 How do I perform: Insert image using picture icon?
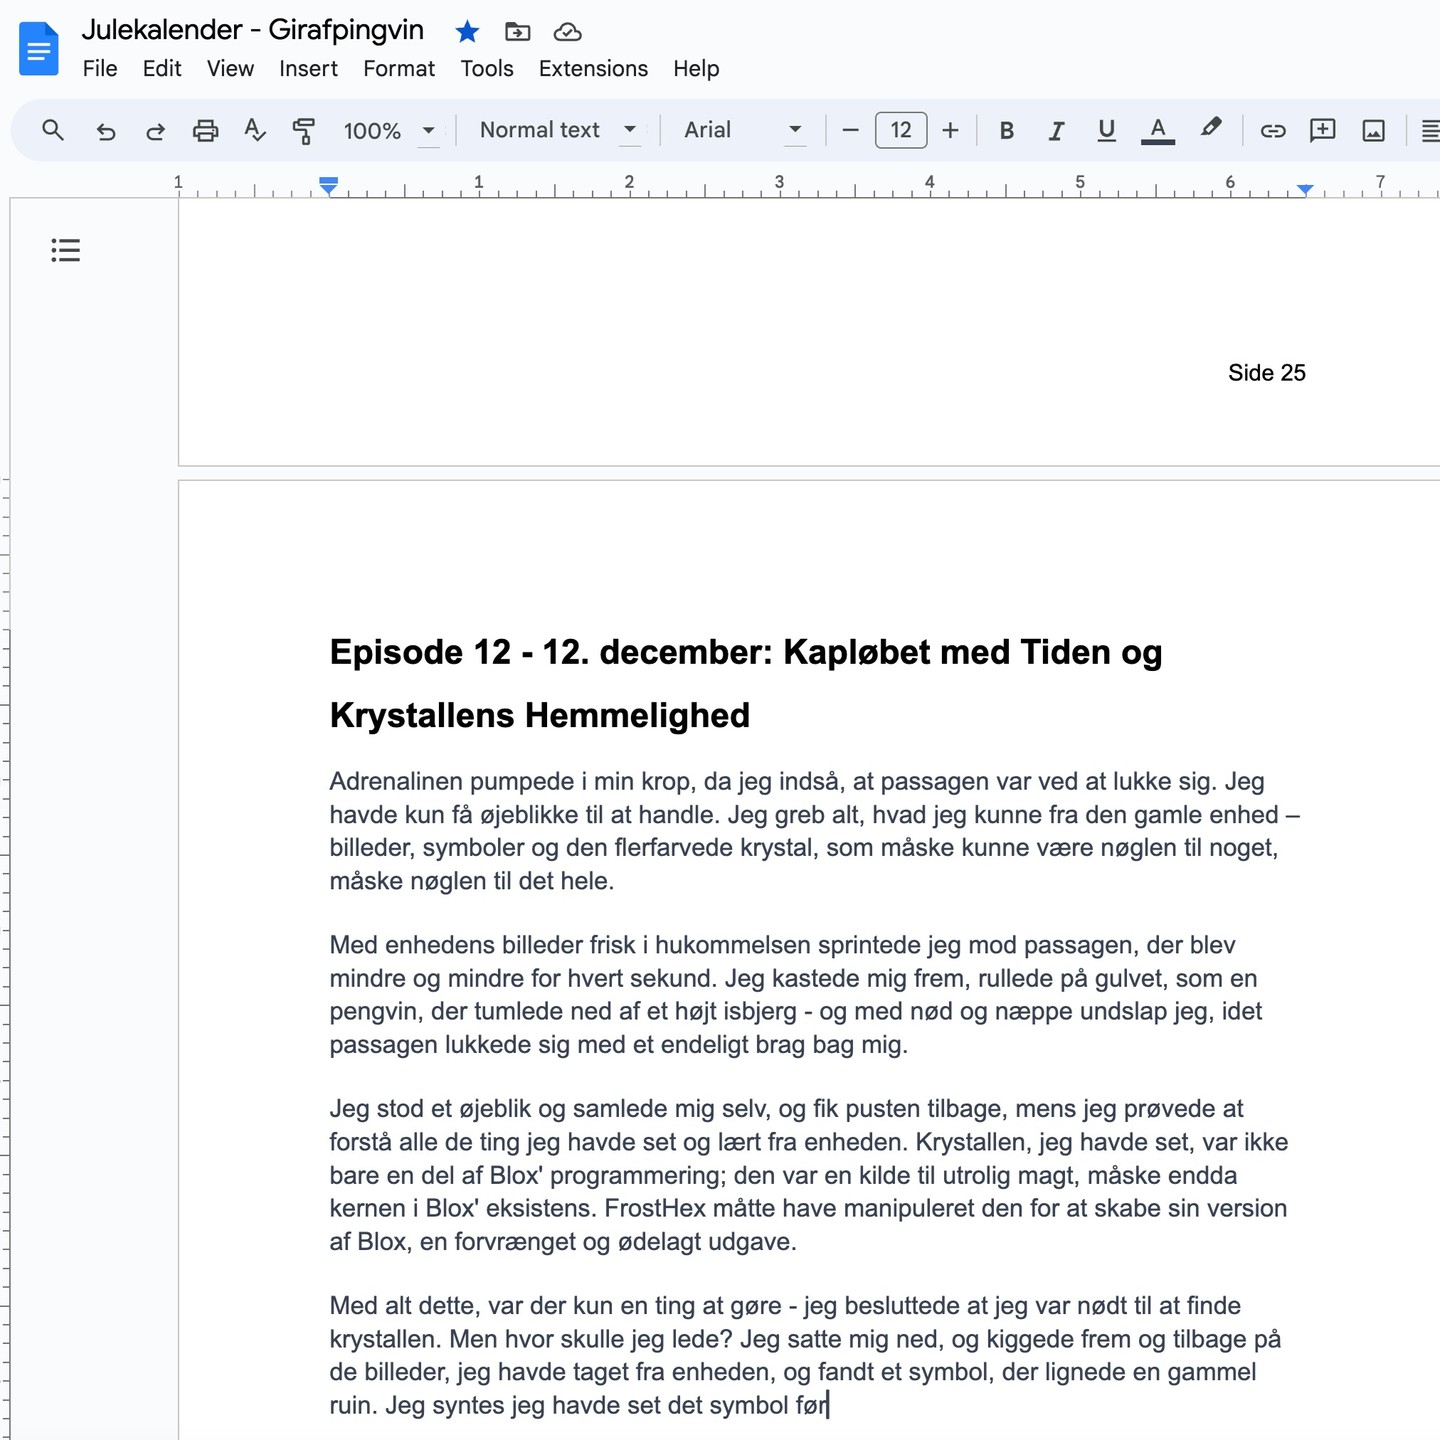coord(1373,131)
